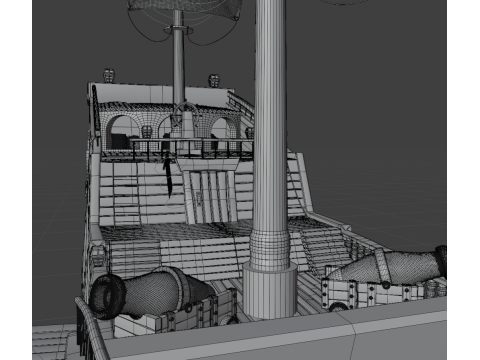The image size is (480, 360).
Task: Select the right cannon barrel on deck
Action: (388, 267)
